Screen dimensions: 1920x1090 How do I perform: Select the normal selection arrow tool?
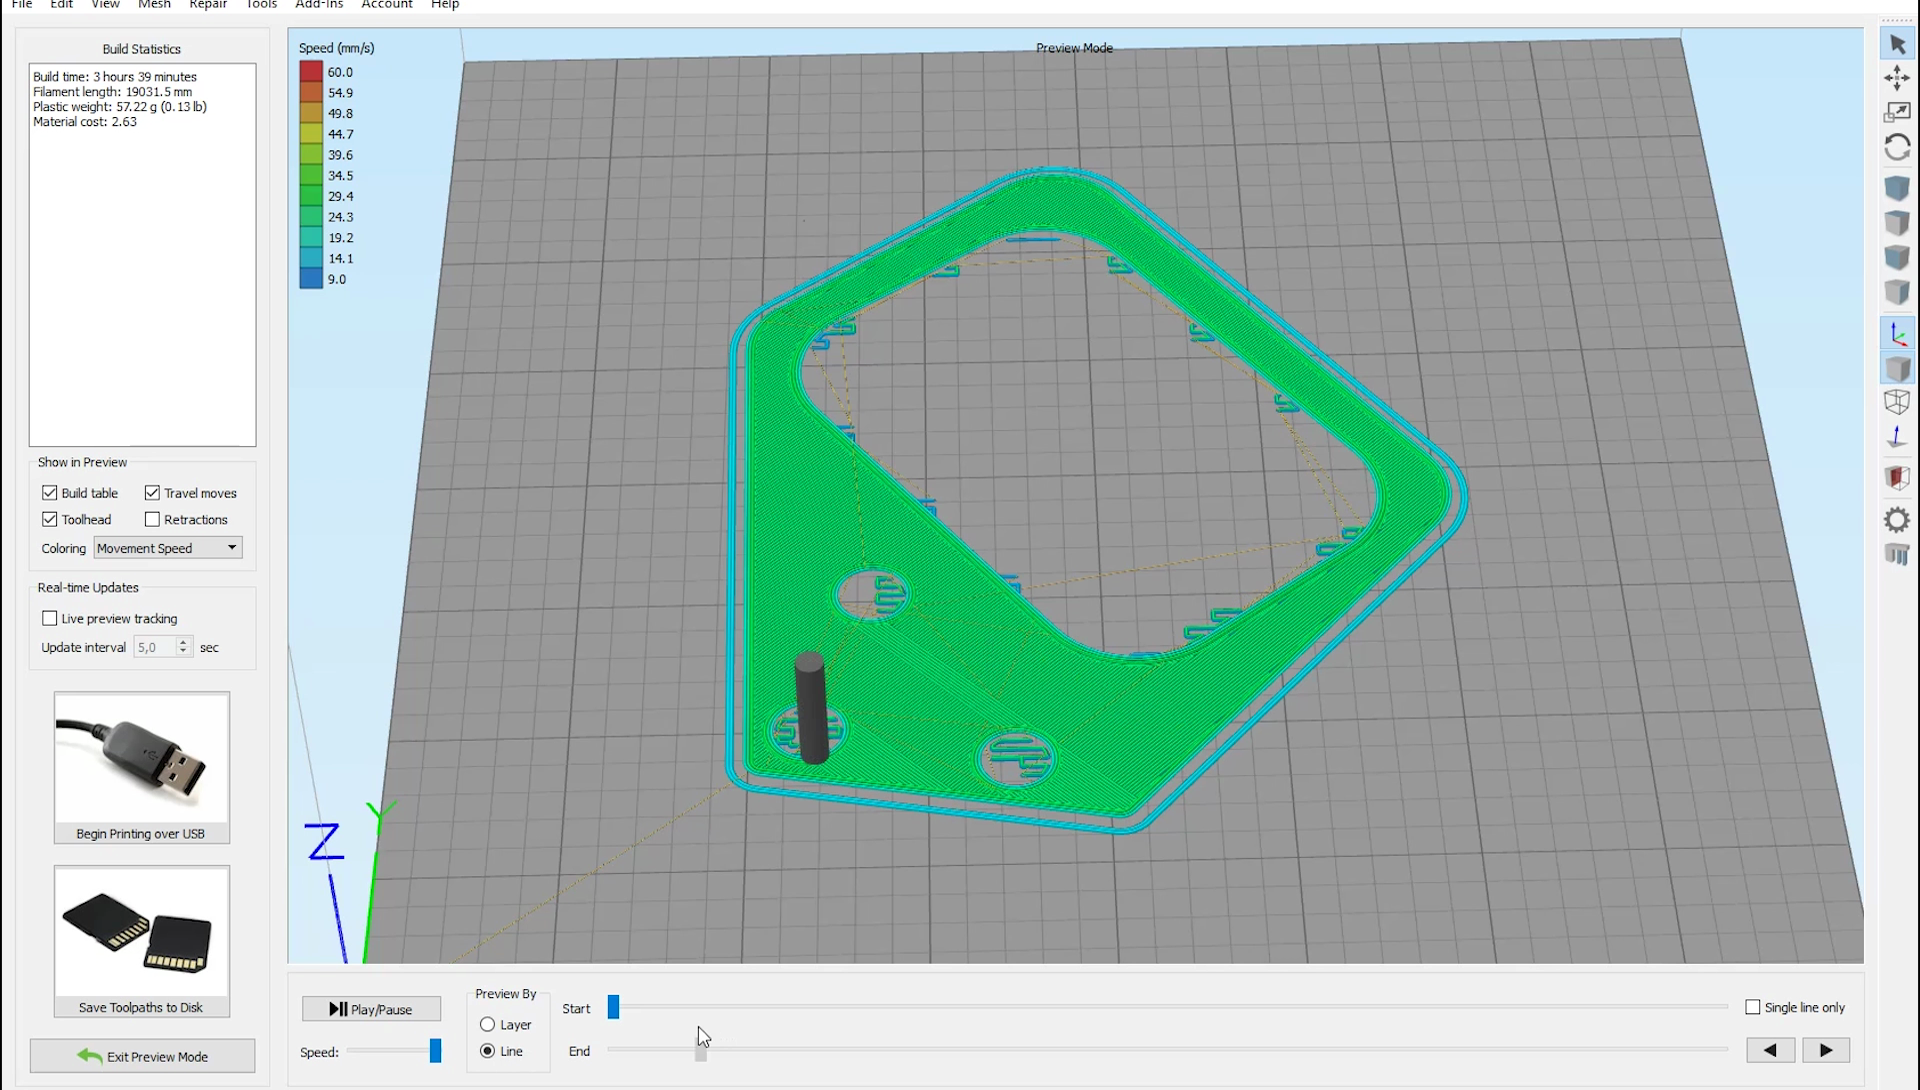pos(1897,44)
